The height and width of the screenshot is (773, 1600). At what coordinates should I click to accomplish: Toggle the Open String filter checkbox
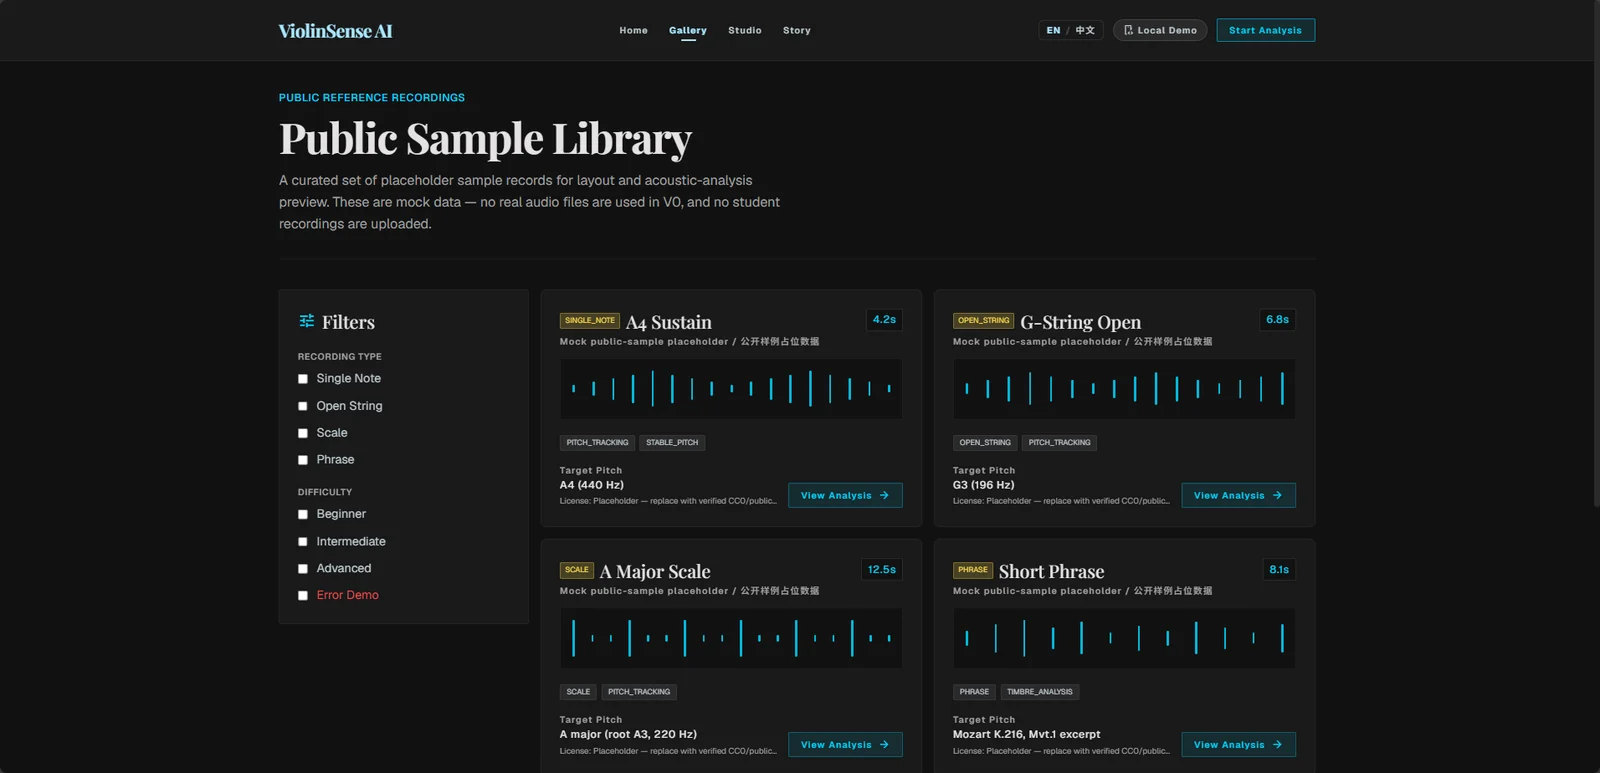point(303,406)
